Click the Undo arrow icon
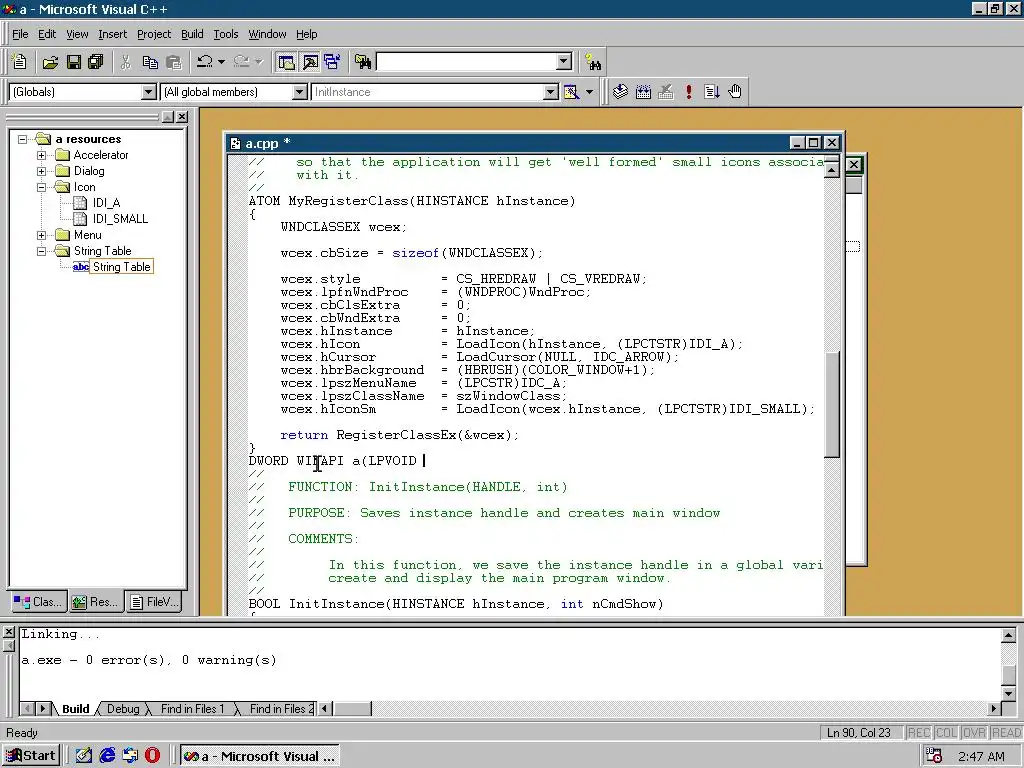This screenshot has width=1024, height=768. point(204,62)
